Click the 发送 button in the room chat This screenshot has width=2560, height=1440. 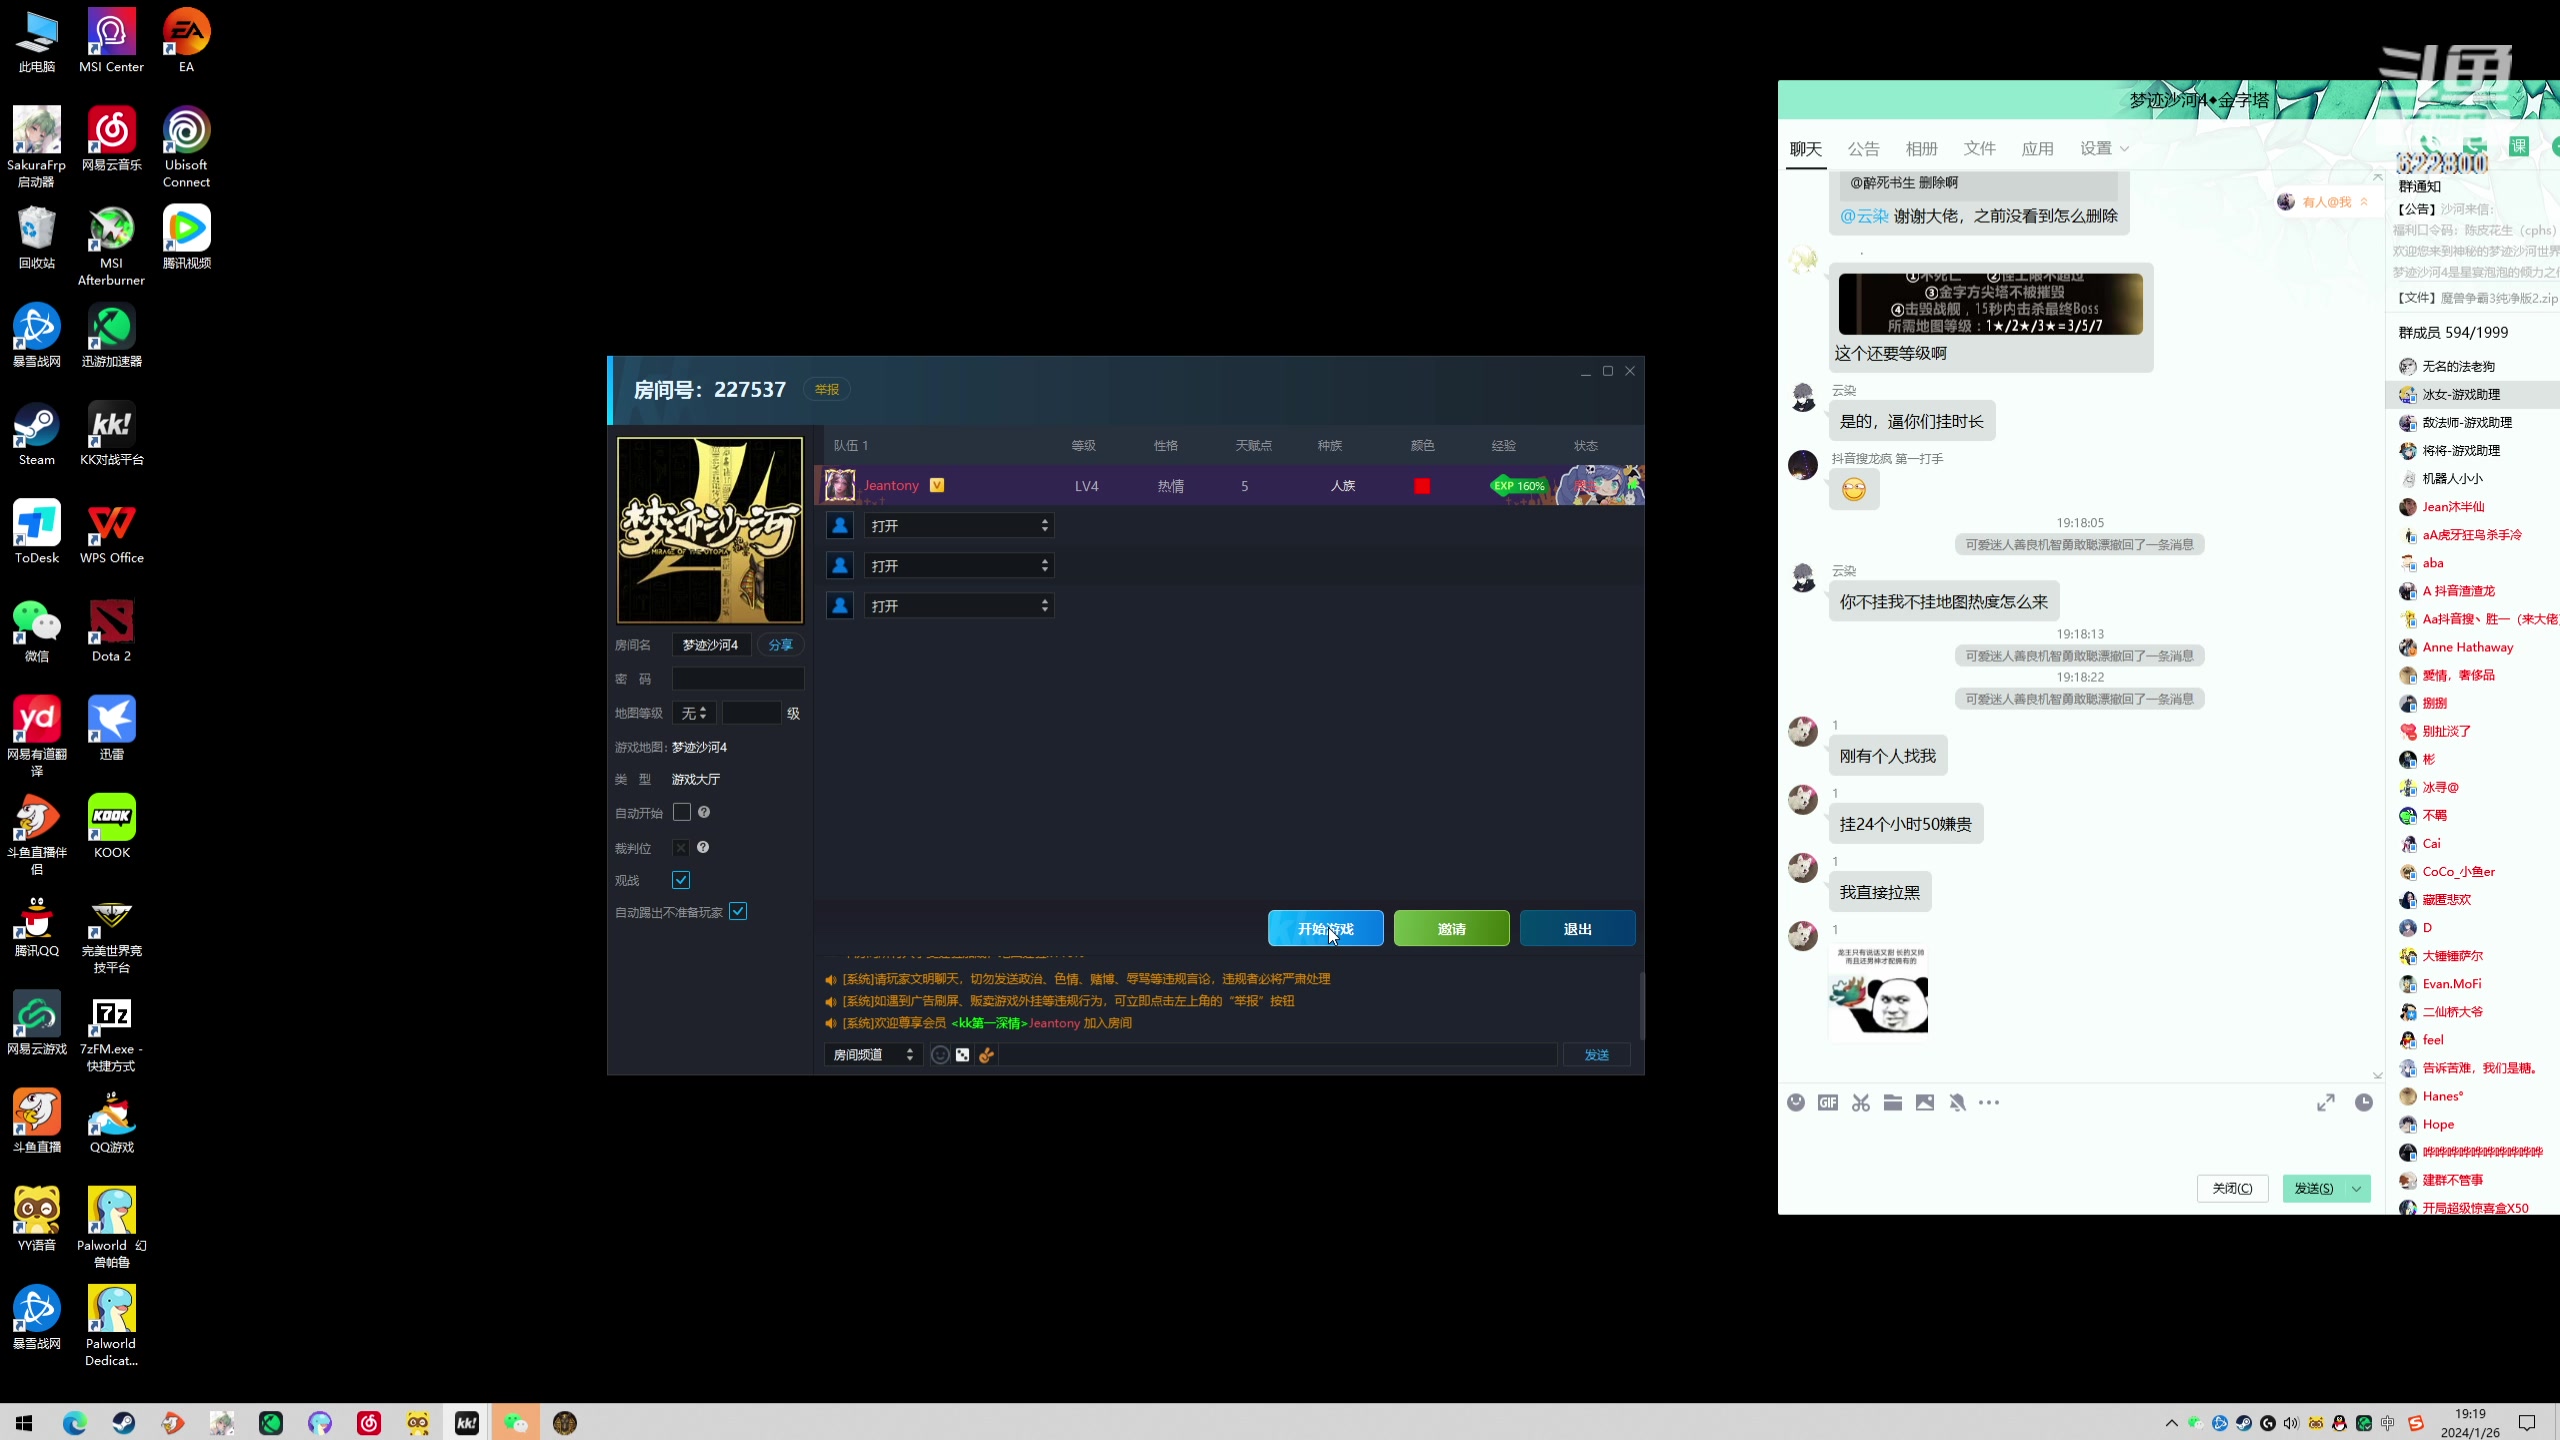(x=1597, y=1055)
